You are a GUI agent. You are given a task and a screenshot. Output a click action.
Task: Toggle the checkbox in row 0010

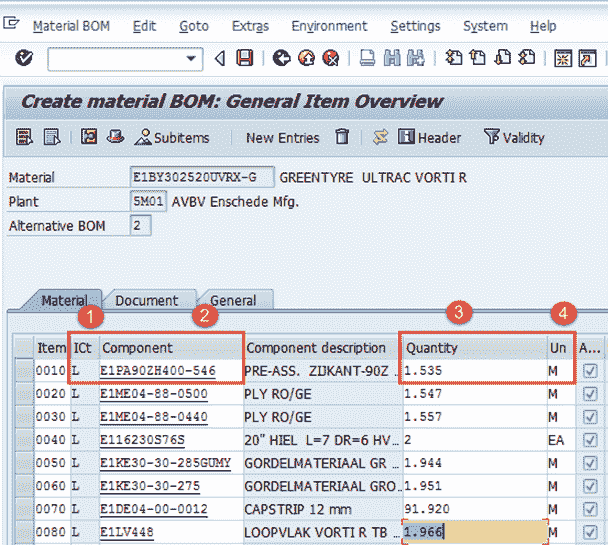pyautogui.click(x=590, y=371)
